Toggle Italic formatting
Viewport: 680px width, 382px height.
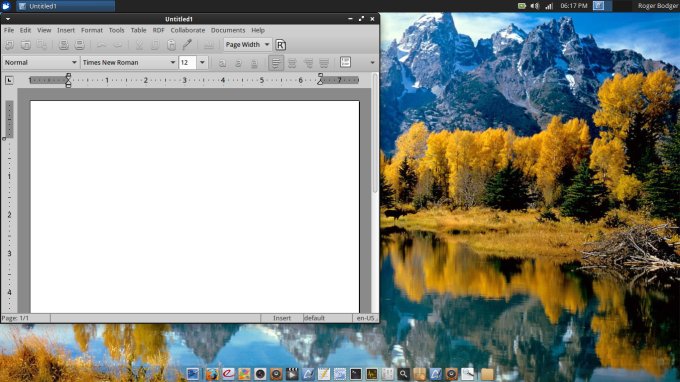(238, 63)
